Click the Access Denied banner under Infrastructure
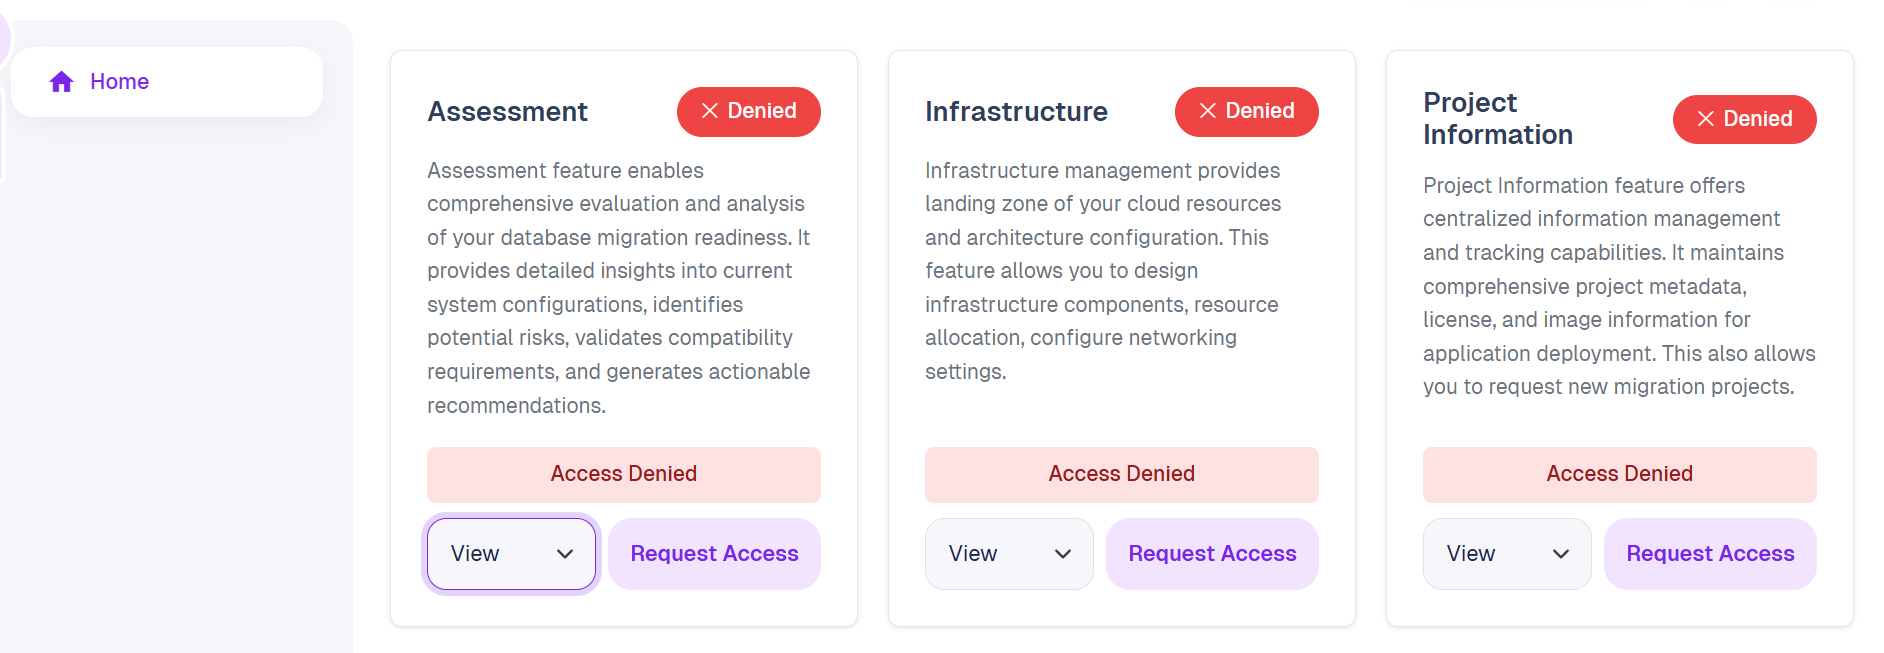Viewport: 1884px width, 653px height. tap(1122, 474)
